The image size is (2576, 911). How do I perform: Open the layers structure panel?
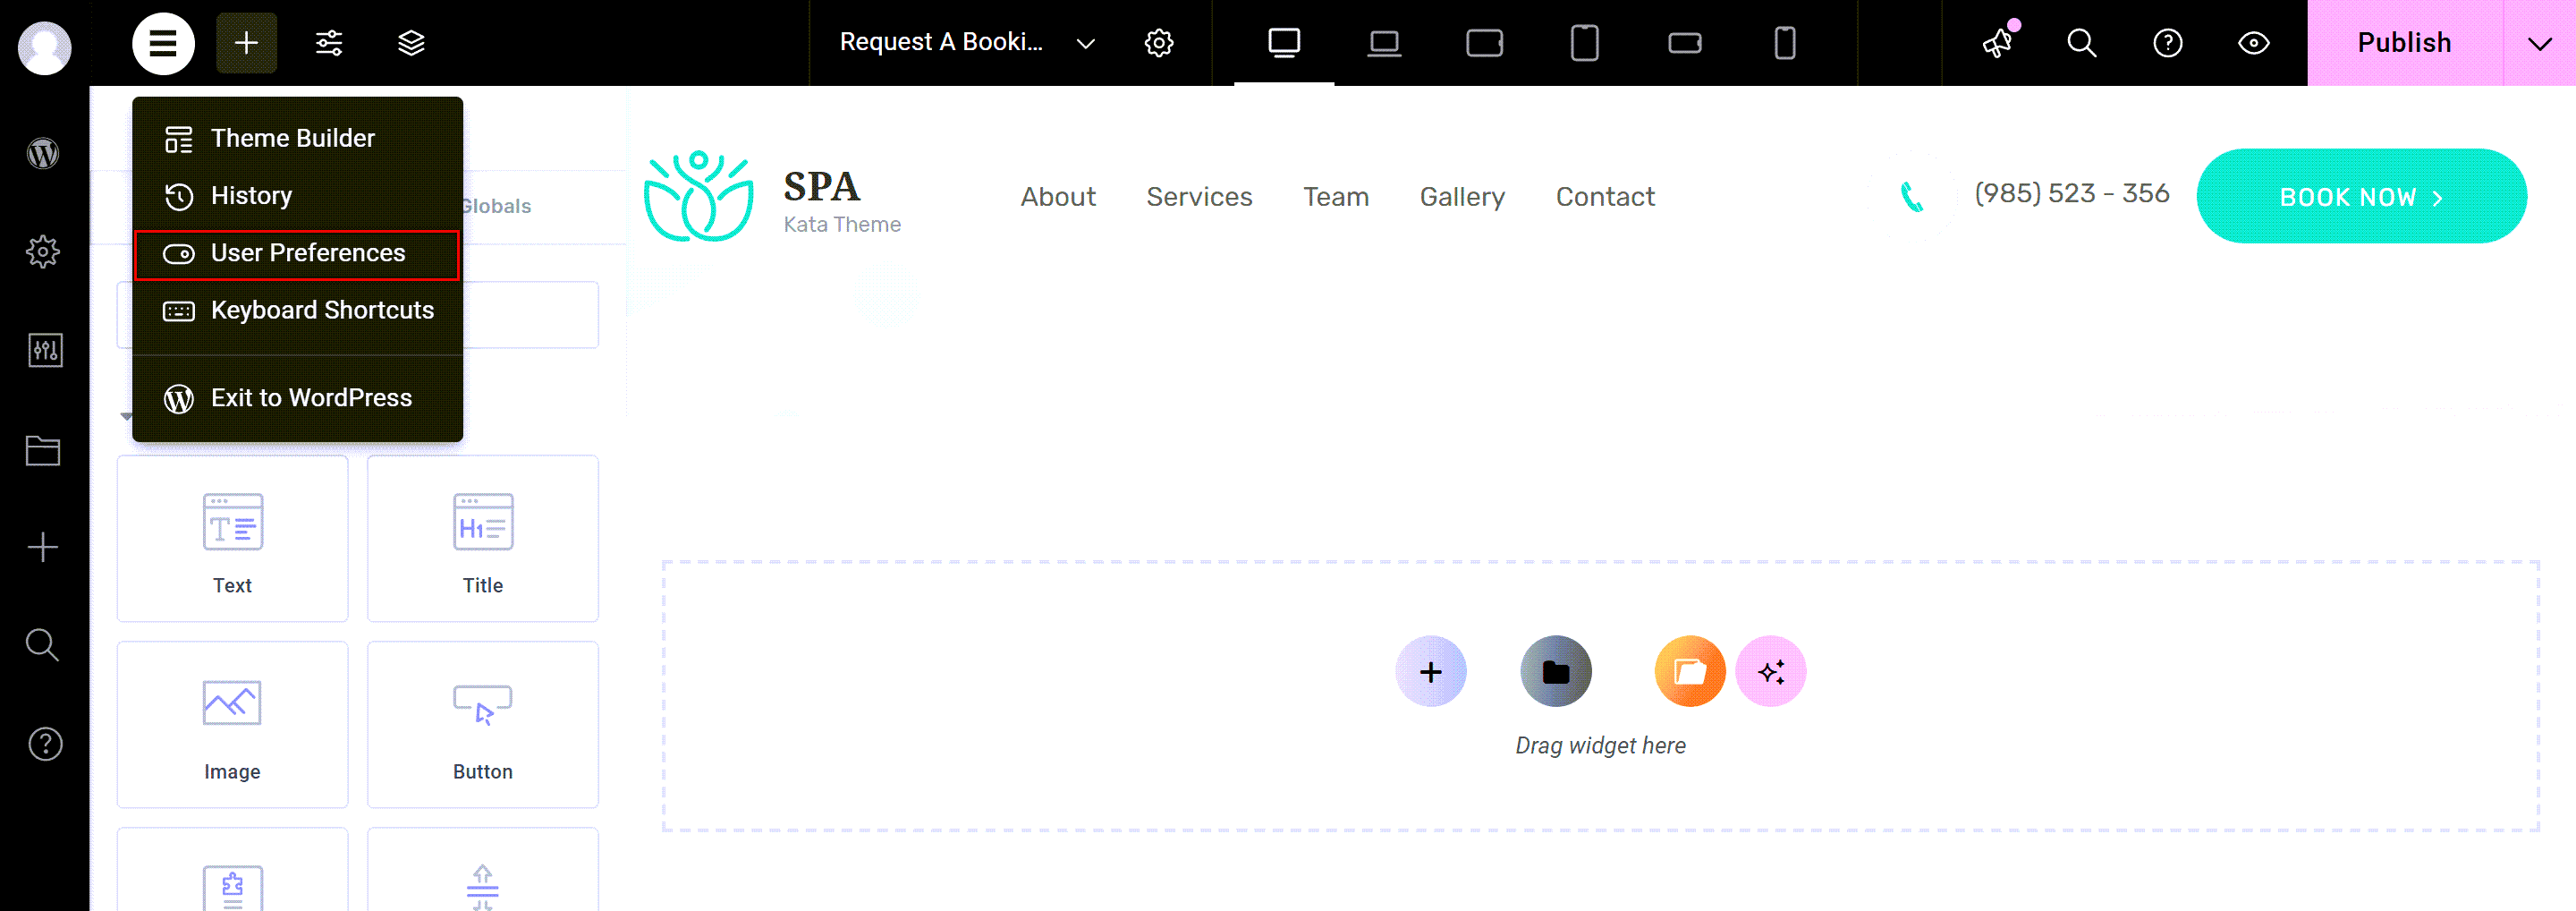tap(411, 43)
